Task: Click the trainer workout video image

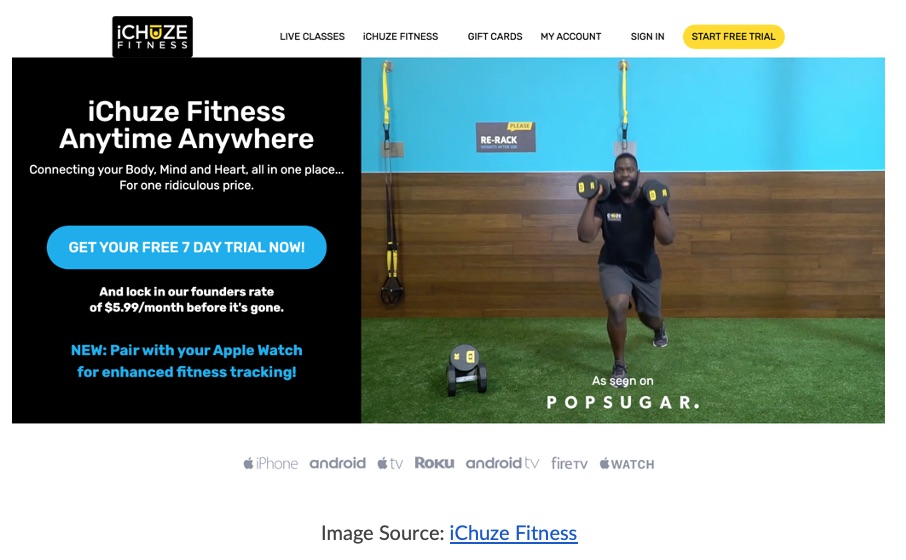Action: point(623,240)
